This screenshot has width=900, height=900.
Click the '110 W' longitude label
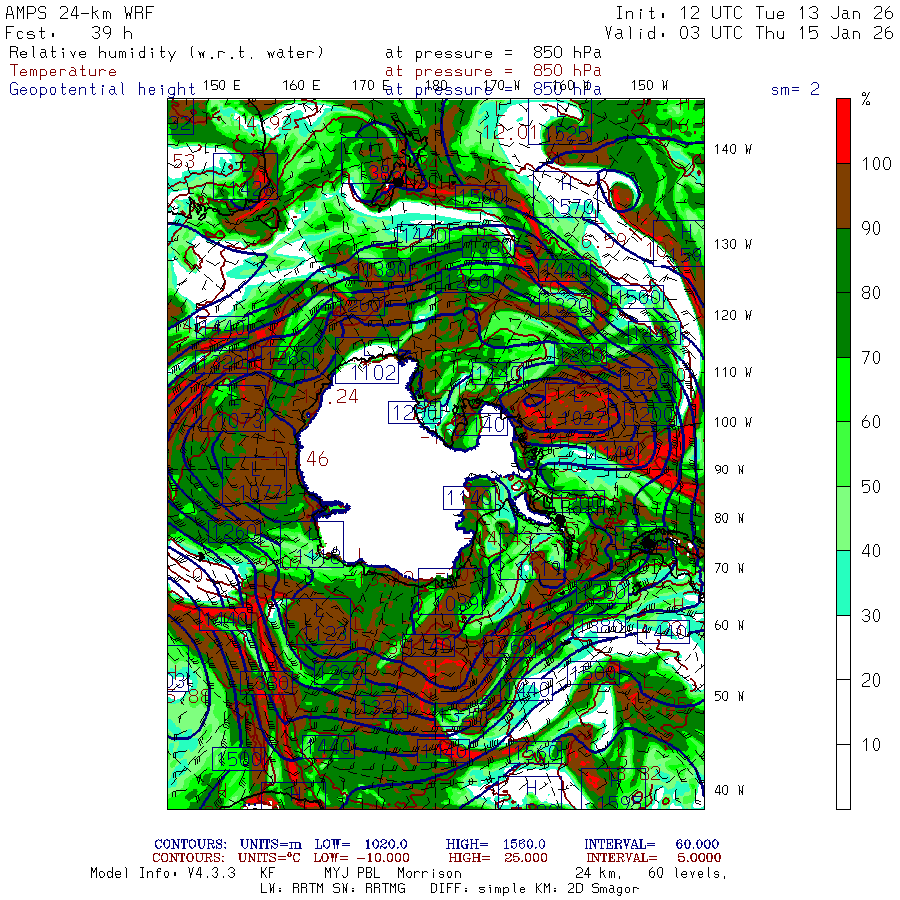(733, 373)
